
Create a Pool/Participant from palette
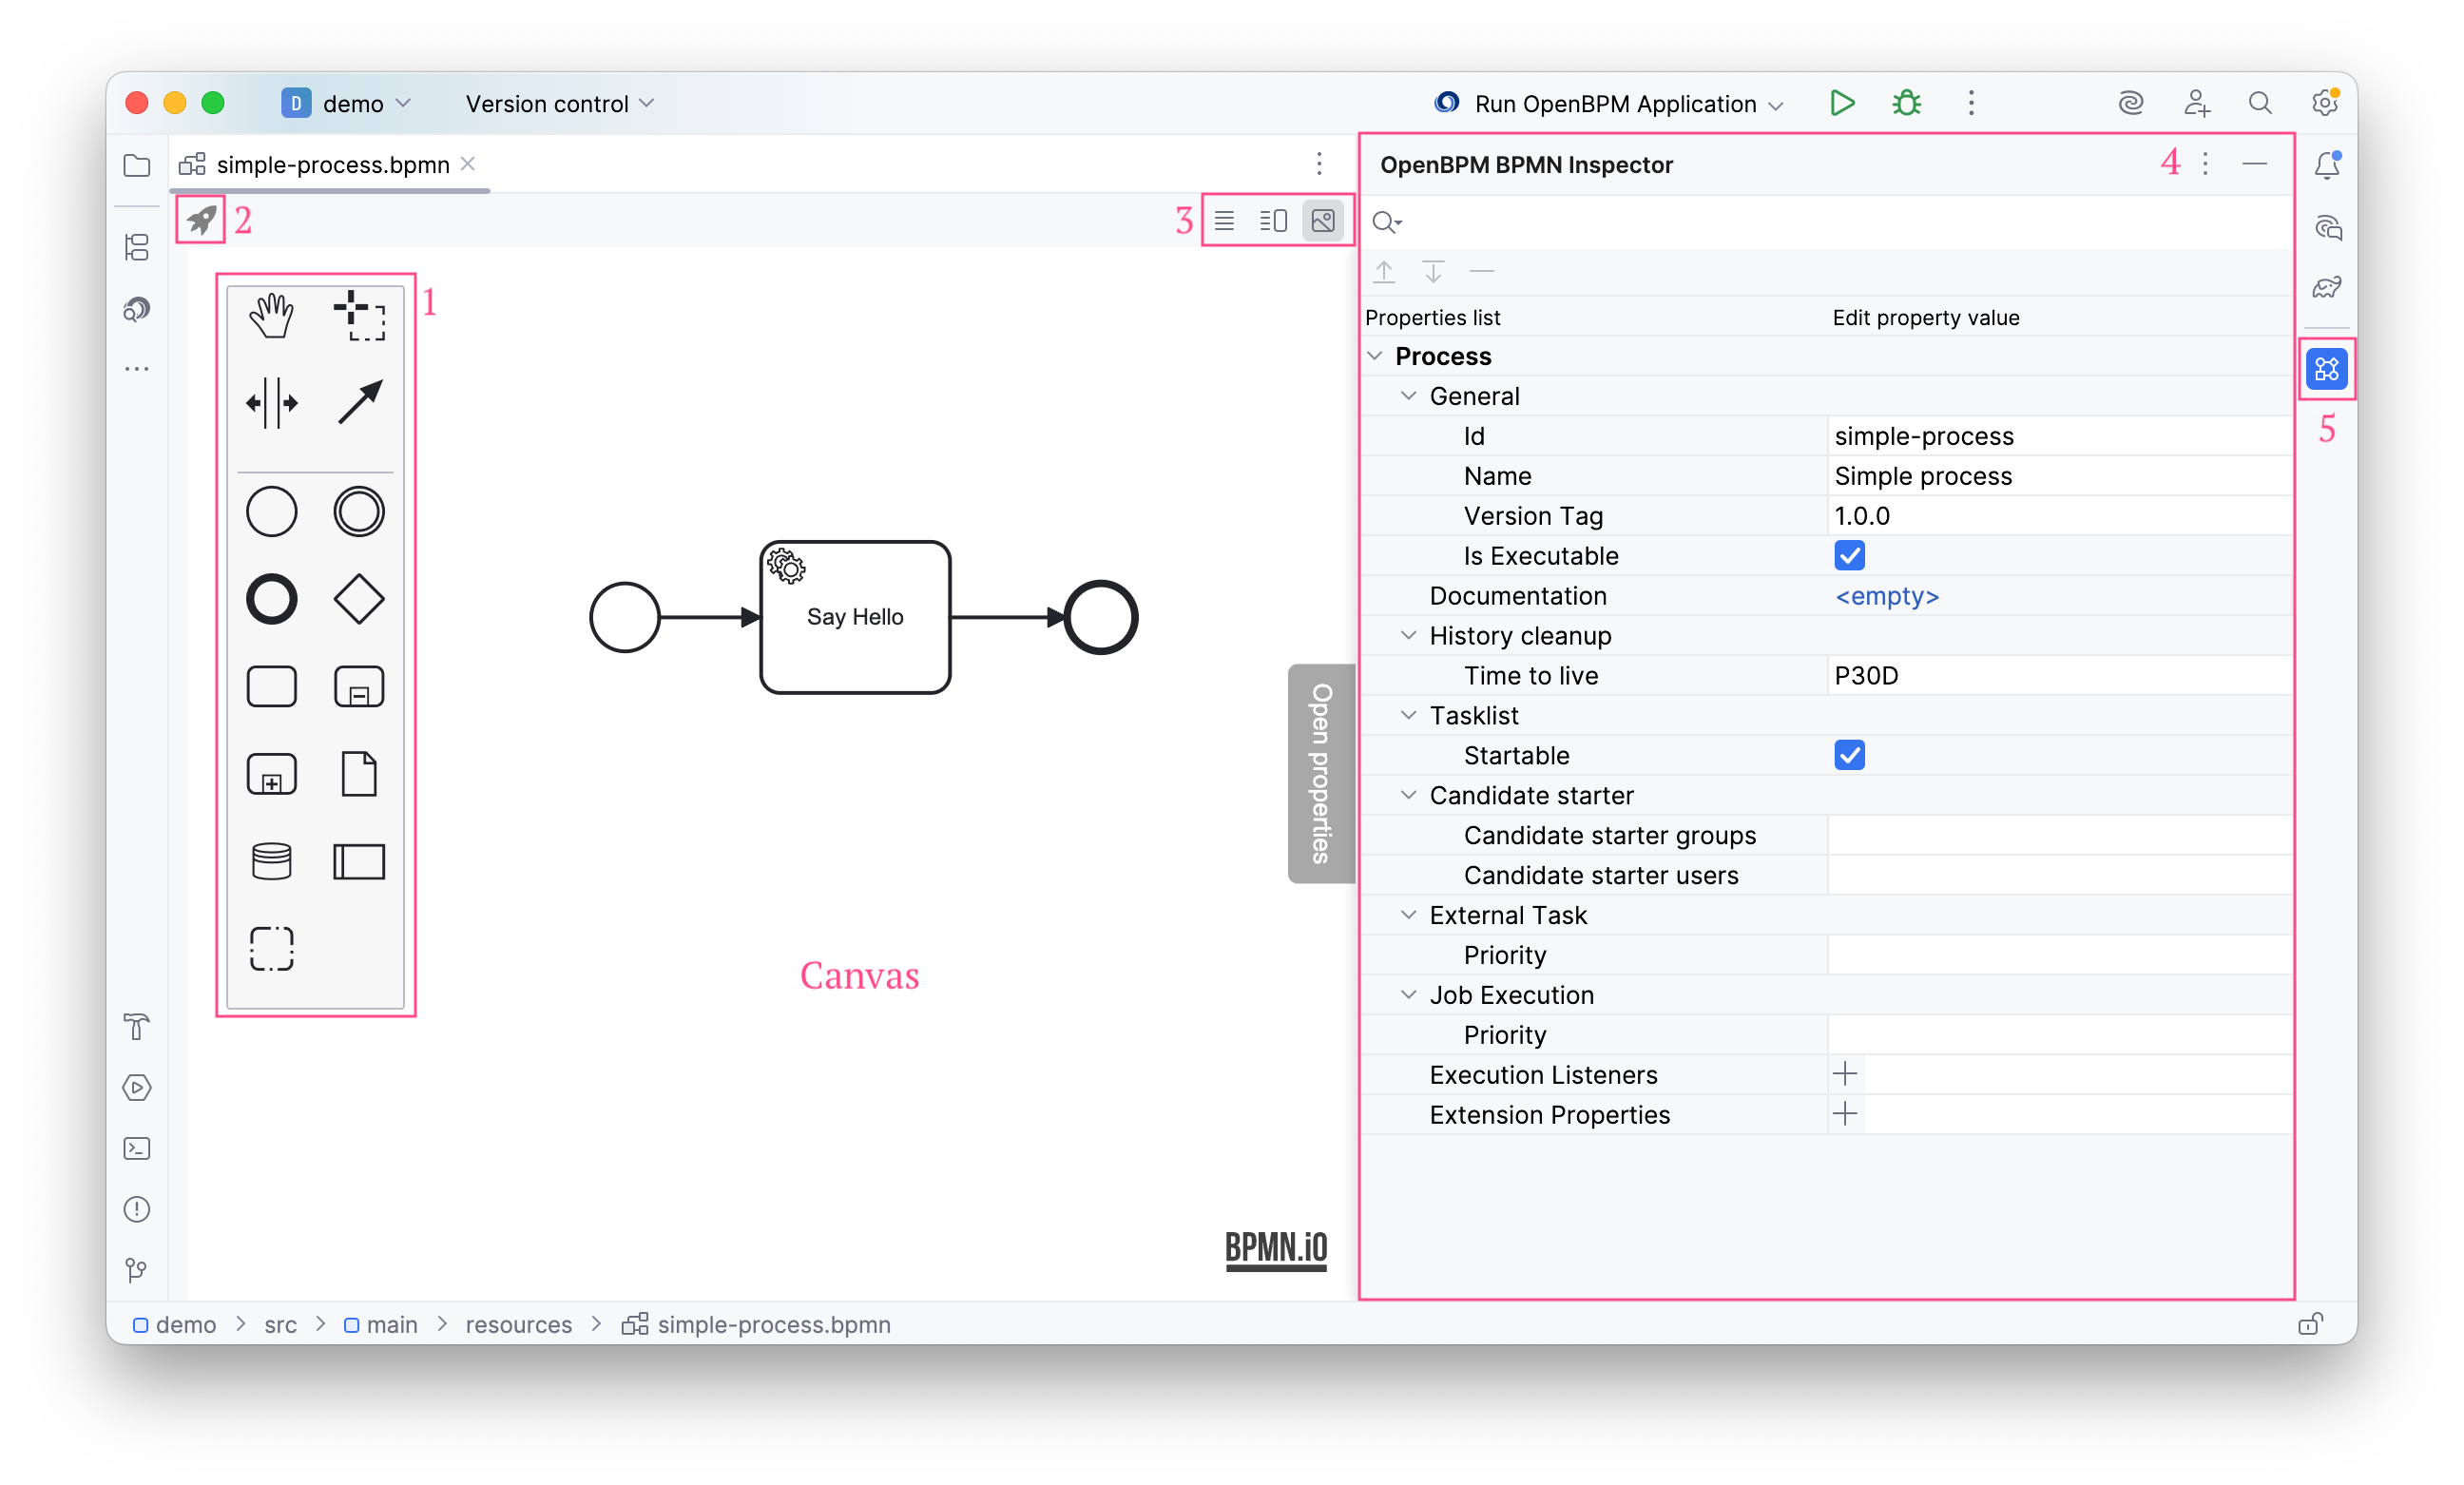[359, 861]
